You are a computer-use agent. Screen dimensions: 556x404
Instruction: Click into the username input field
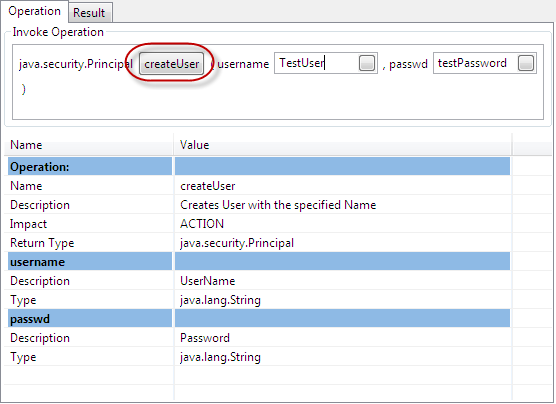tap(317, 63)
